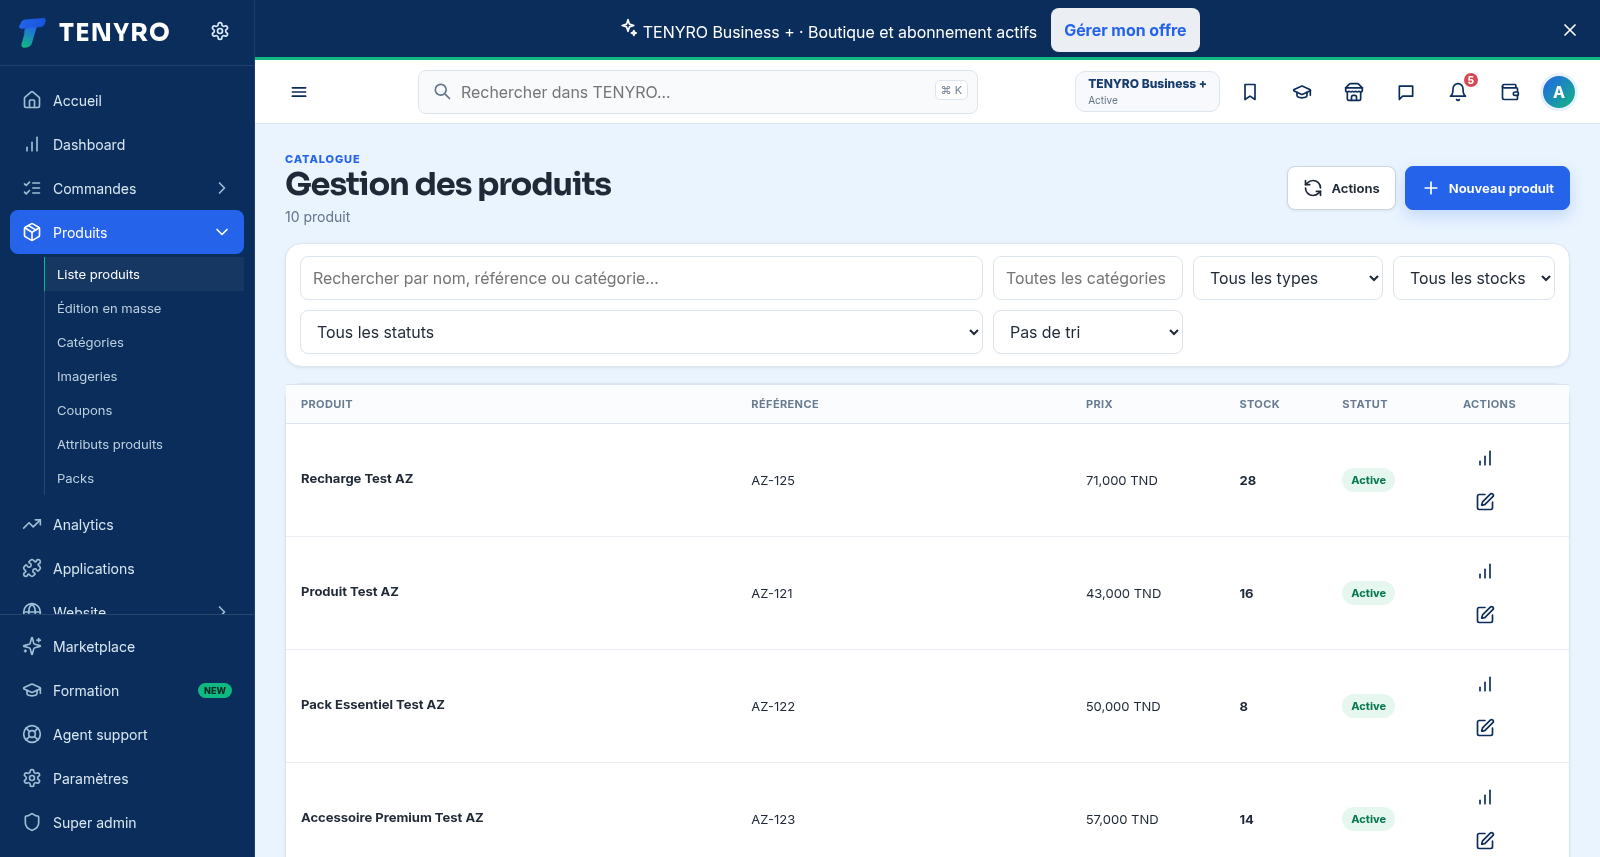The width and height of the screenshot is (1600, 857).
Task: Open user avatar A profile menu
Action: click(x=1558, y=92)
